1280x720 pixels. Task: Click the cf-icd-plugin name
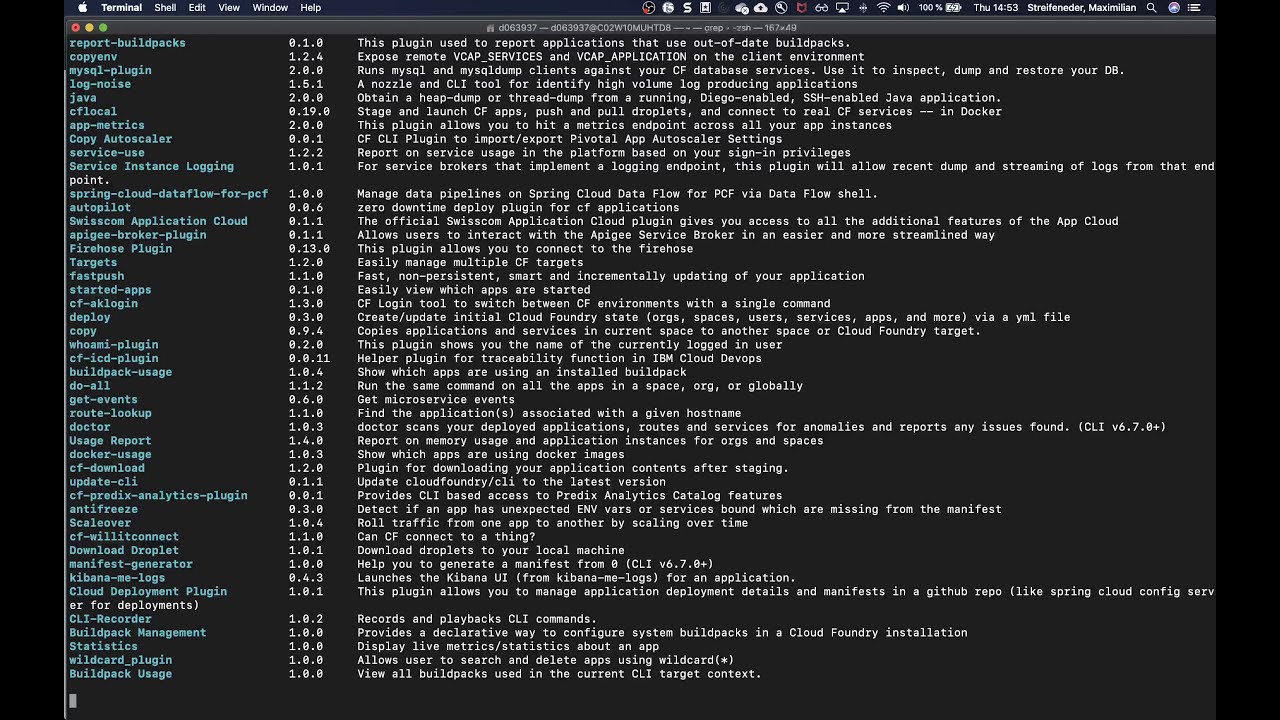tap(113, 358)
